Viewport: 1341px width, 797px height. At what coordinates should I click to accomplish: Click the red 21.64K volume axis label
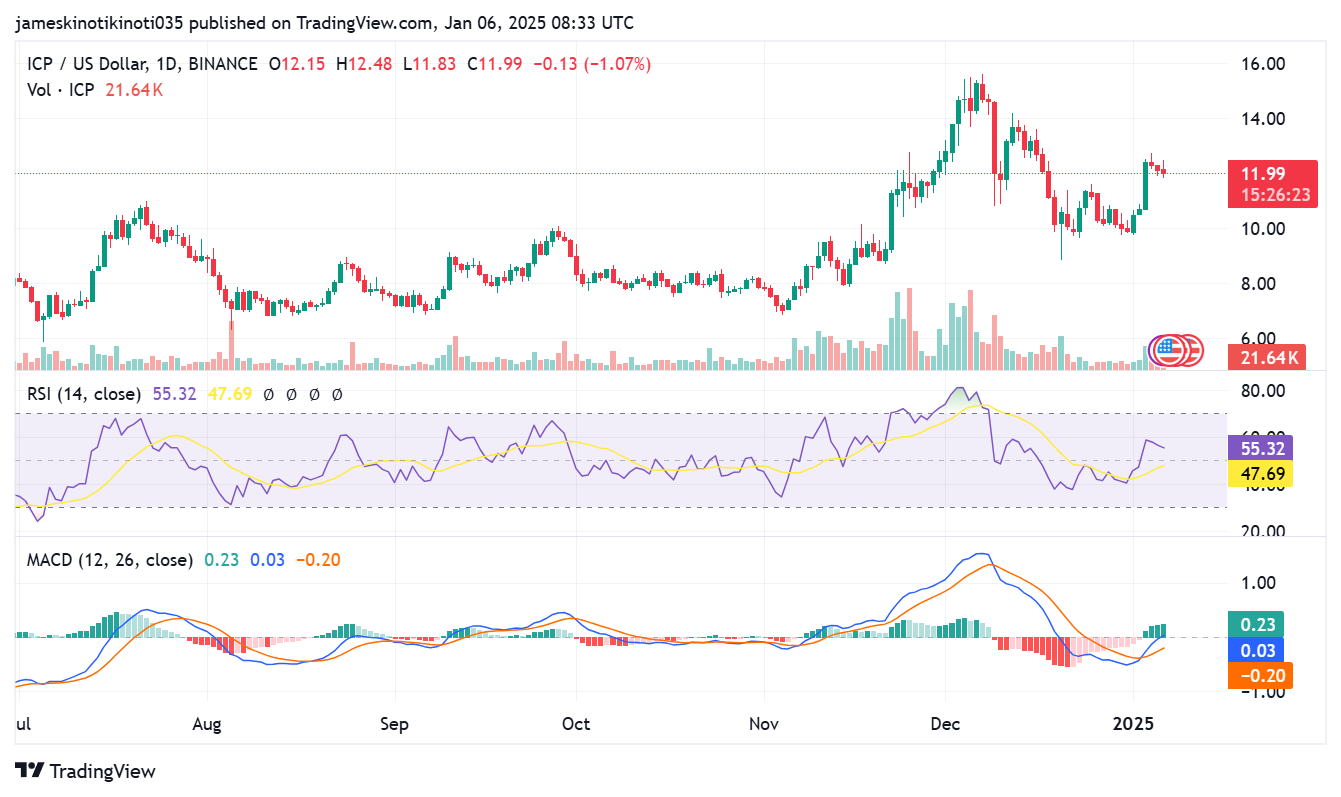click(x=1266, y=357)
